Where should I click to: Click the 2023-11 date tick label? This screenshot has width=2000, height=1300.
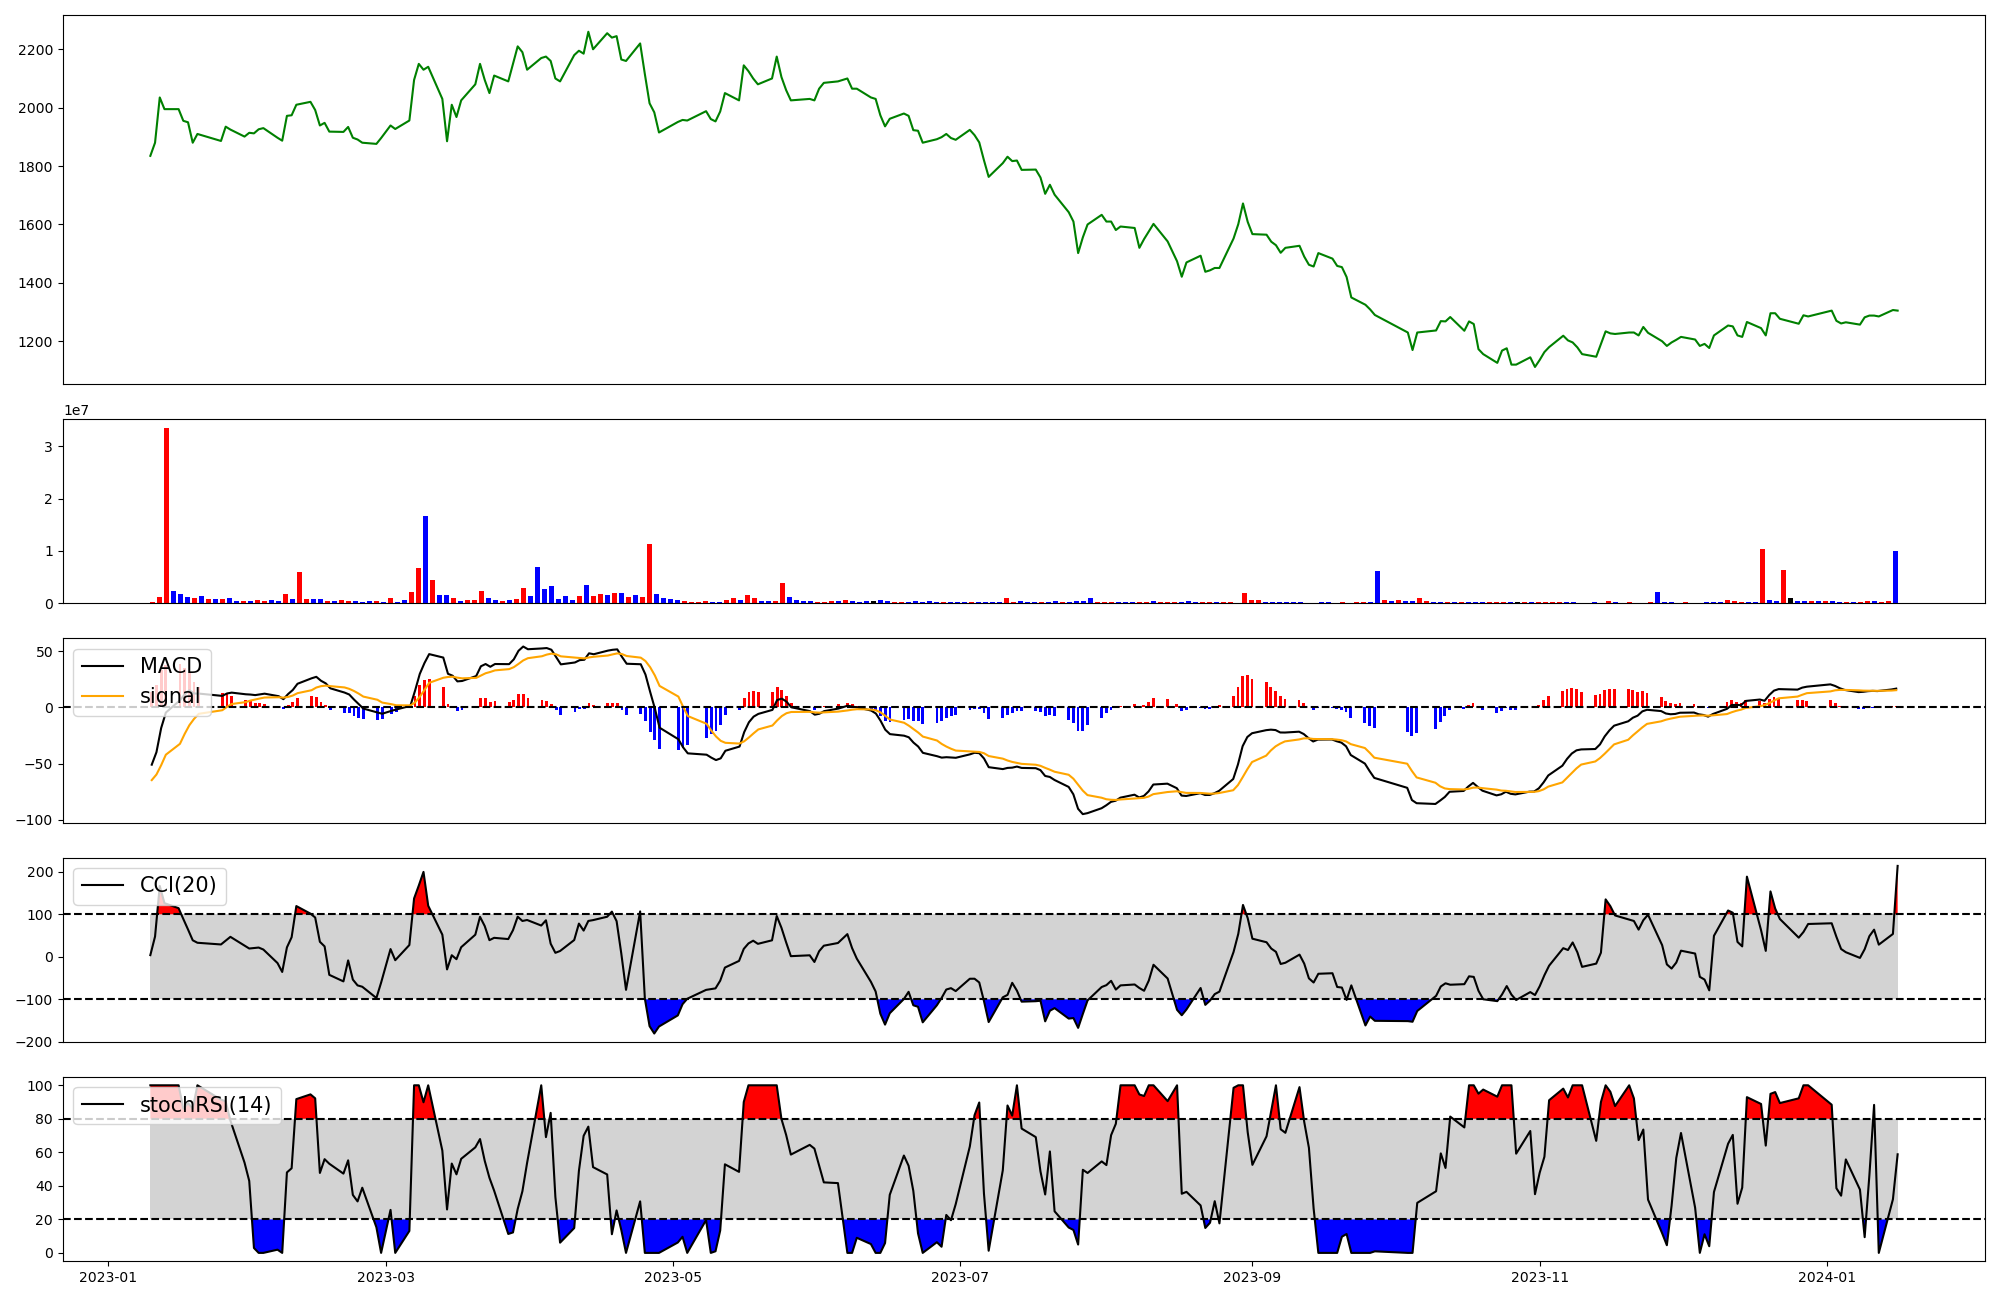point(1540,1277)
